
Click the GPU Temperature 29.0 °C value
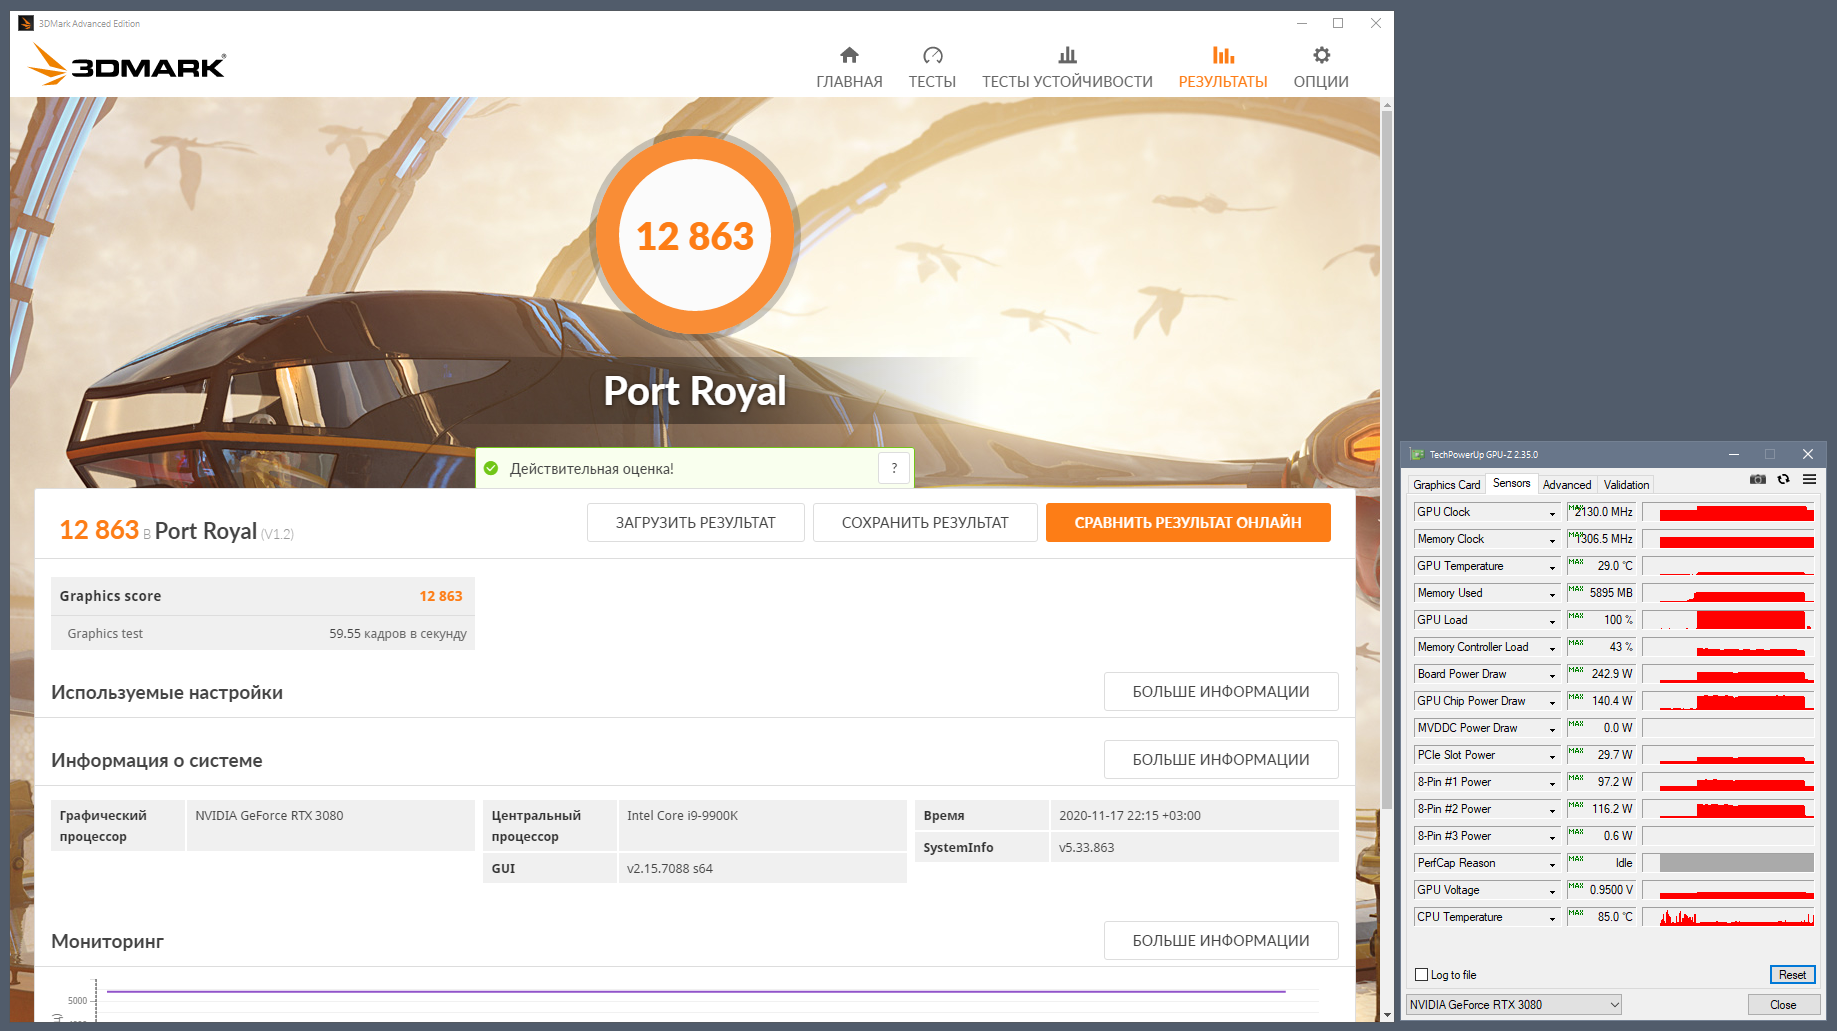point(1601,566)
